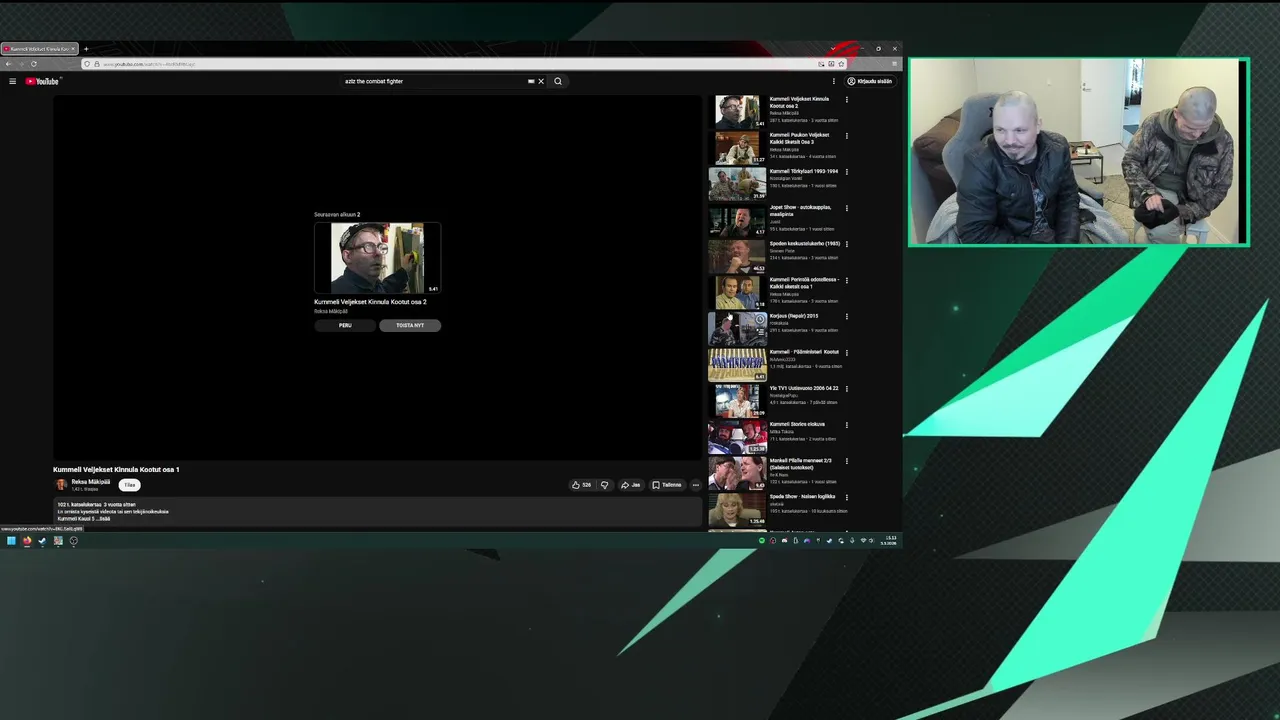1280x720 pixels.
Task: Like the video with thumbs-up icon
Action: pos(581,485)
